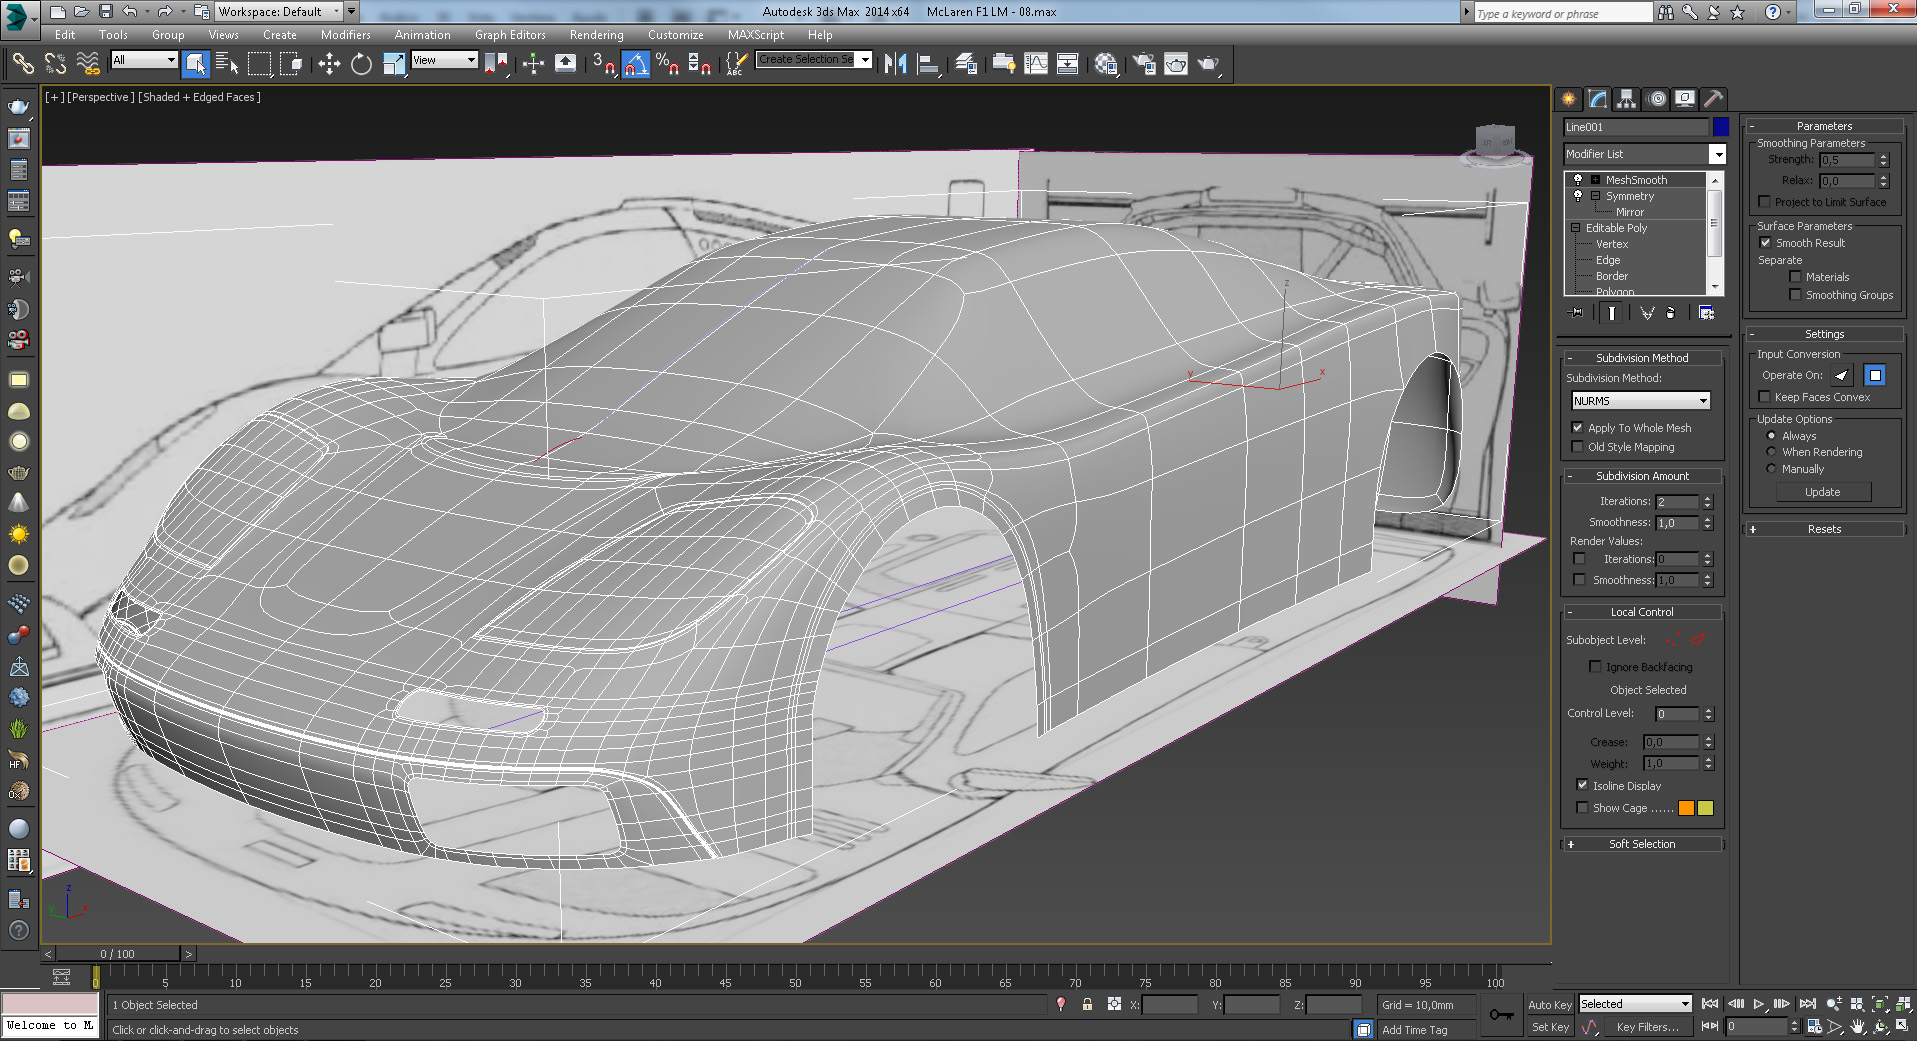The height and width of the screenshot is (1041, 1917).
Task: Click the blue object color swatch
Action: pos(1721,127)
